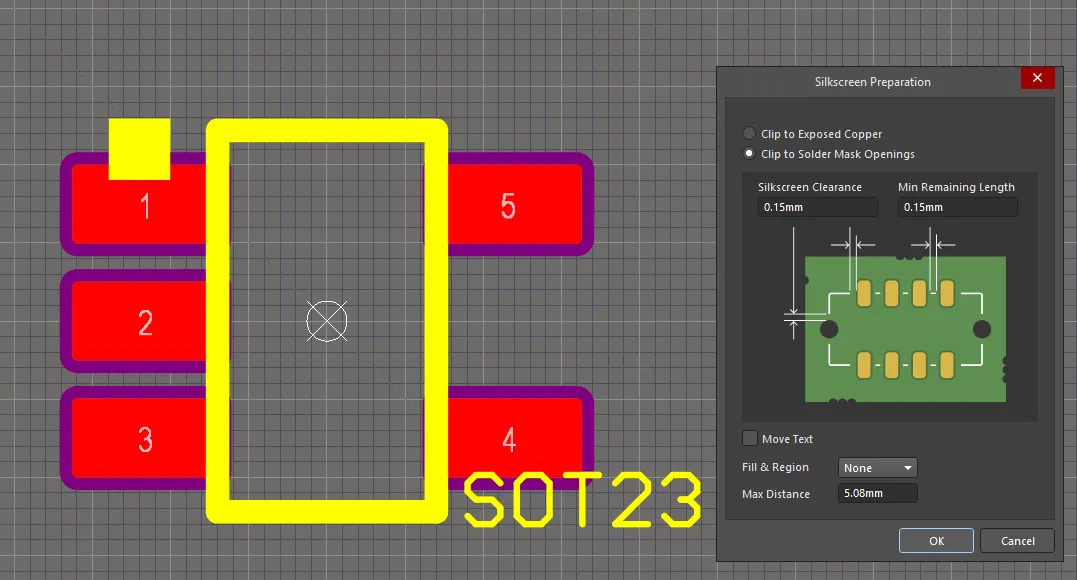
Task: Click the Silkscreen Clearance value field
Action: coord(817,207)
